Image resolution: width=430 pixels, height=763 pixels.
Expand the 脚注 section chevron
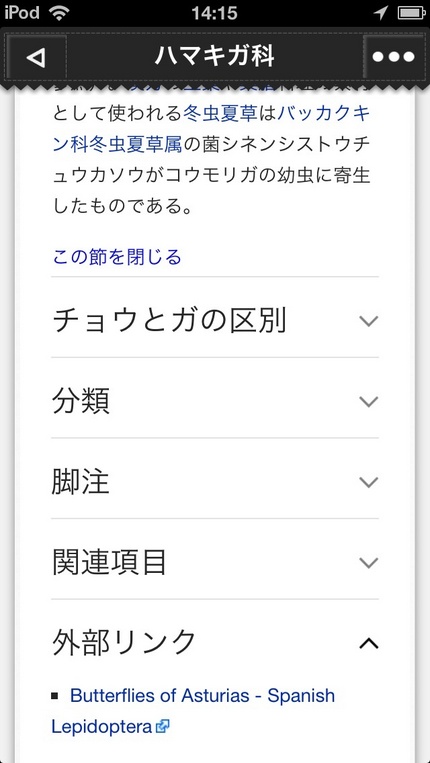tap(368, 483)
